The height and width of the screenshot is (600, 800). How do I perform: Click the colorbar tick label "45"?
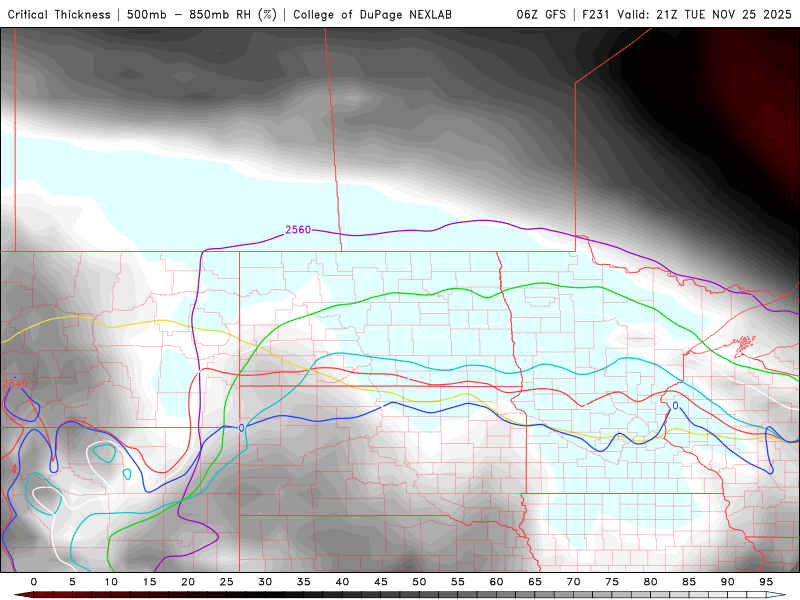pos(381,582)
